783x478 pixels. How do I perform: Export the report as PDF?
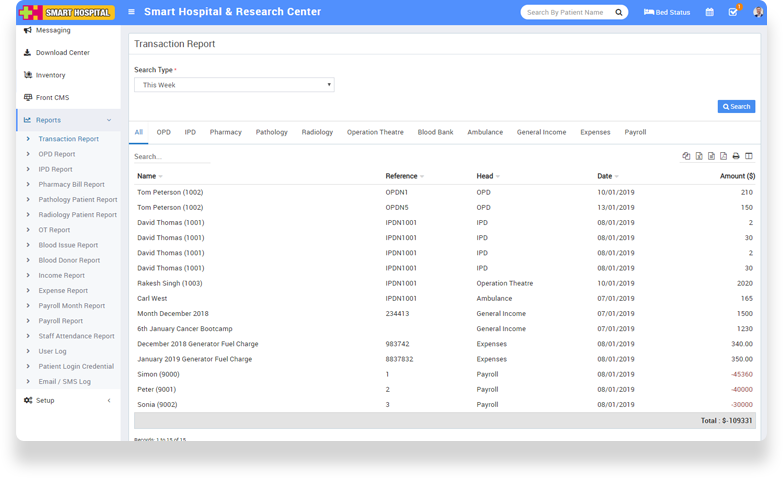click(723, 156)
